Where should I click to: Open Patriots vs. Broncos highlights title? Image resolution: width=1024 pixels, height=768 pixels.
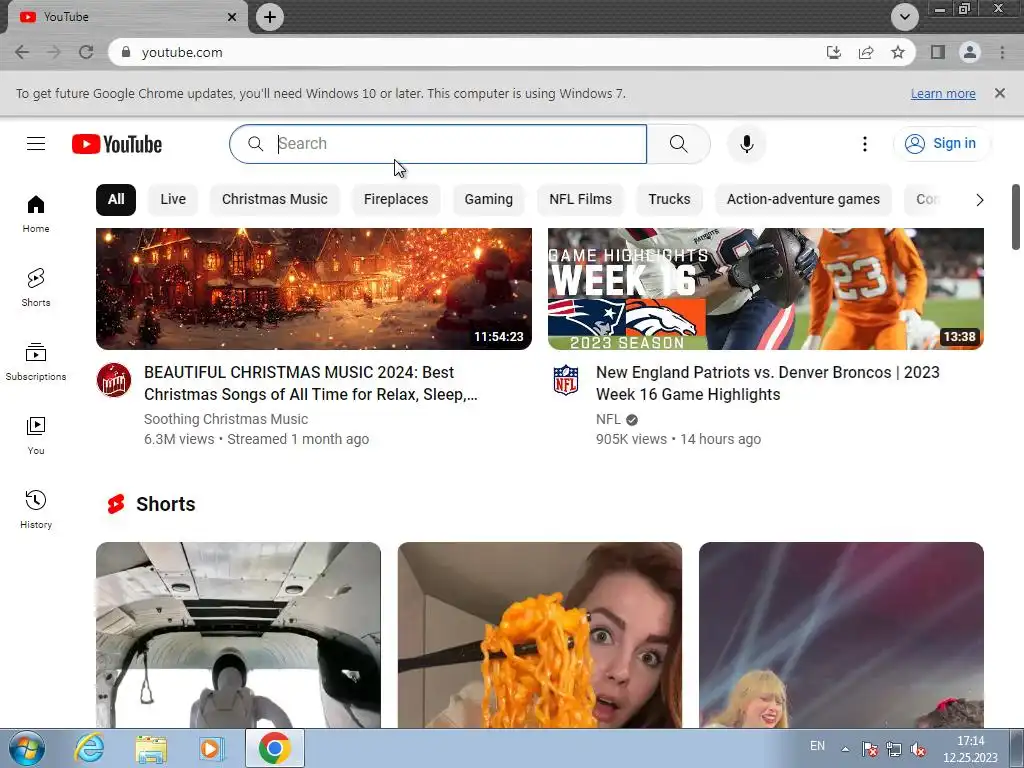click(767, 383)
